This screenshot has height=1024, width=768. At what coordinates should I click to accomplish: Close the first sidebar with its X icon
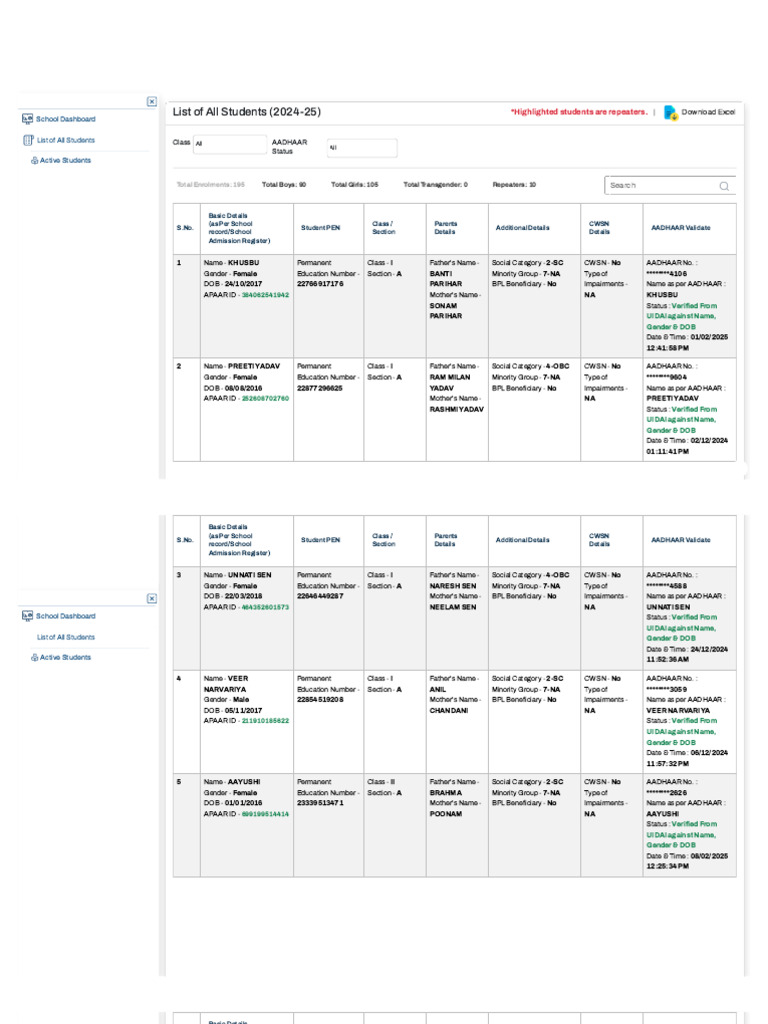tap(151, 101)
